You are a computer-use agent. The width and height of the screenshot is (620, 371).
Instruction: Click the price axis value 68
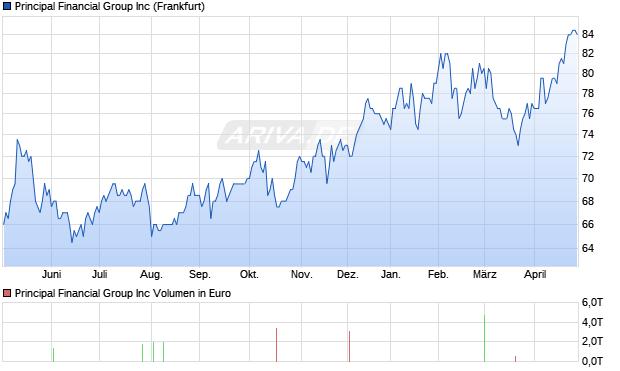pyautogui.click(x=588, y=201)
